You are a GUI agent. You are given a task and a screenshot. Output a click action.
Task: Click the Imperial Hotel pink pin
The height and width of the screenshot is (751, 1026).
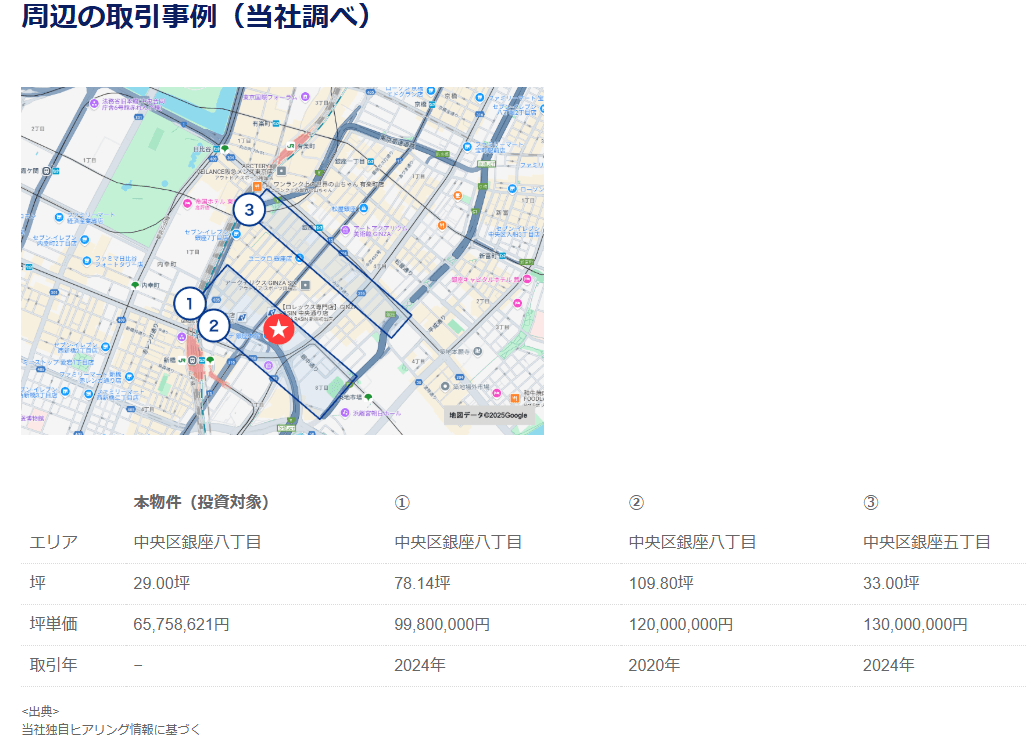click(189, 203)
